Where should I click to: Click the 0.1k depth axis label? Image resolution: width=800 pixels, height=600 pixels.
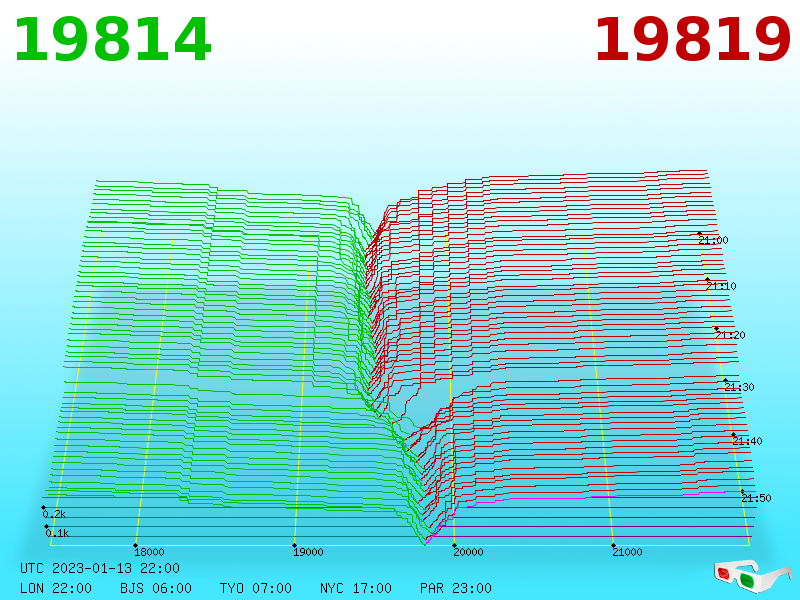[57, 533]
